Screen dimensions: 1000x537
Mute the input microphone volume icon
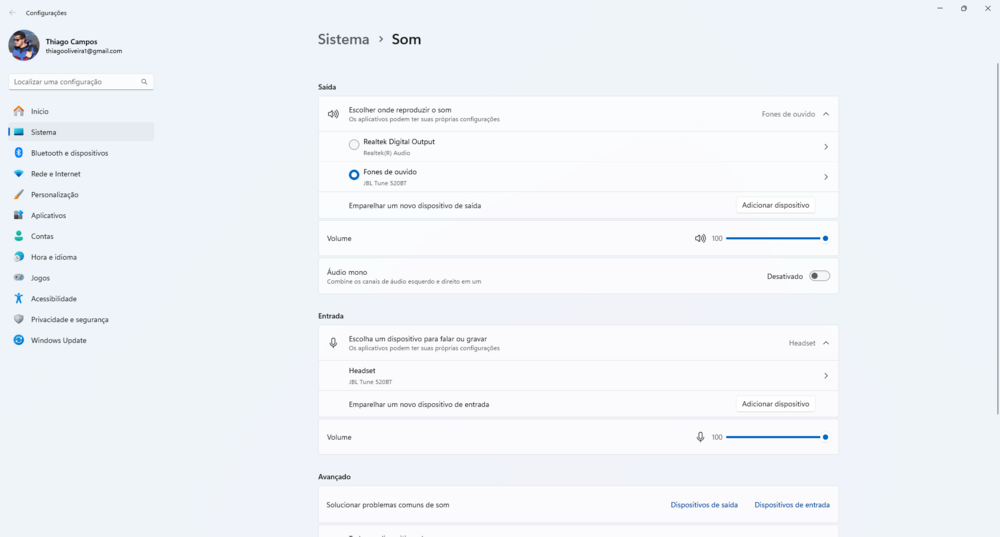pyautogui.click(x=700, y=437)
